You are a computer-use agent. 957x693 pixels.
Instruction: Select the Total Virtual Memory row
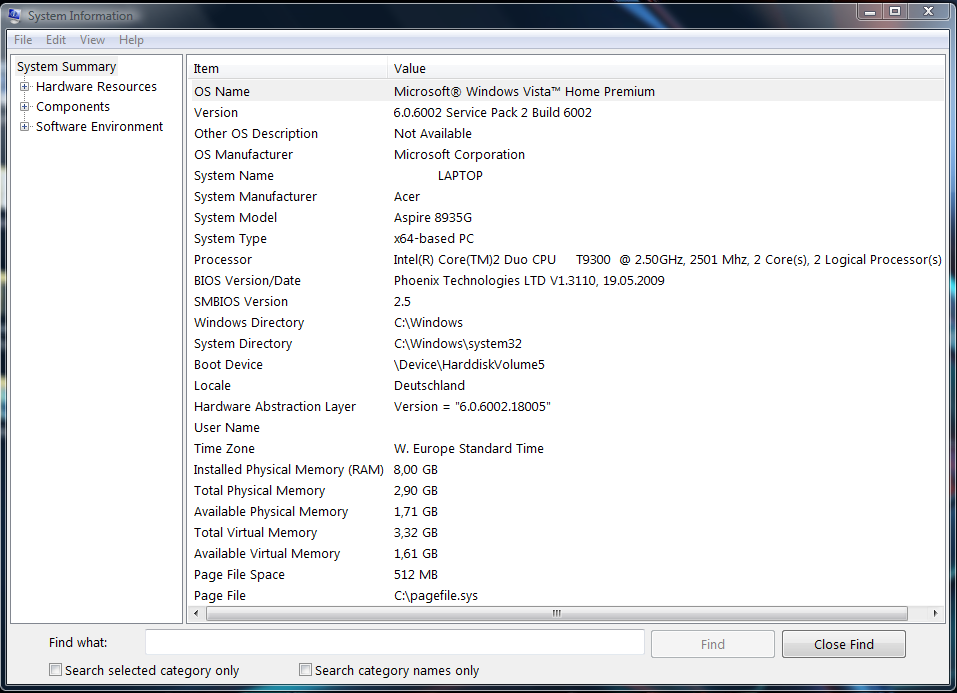(x=566, y=532)
